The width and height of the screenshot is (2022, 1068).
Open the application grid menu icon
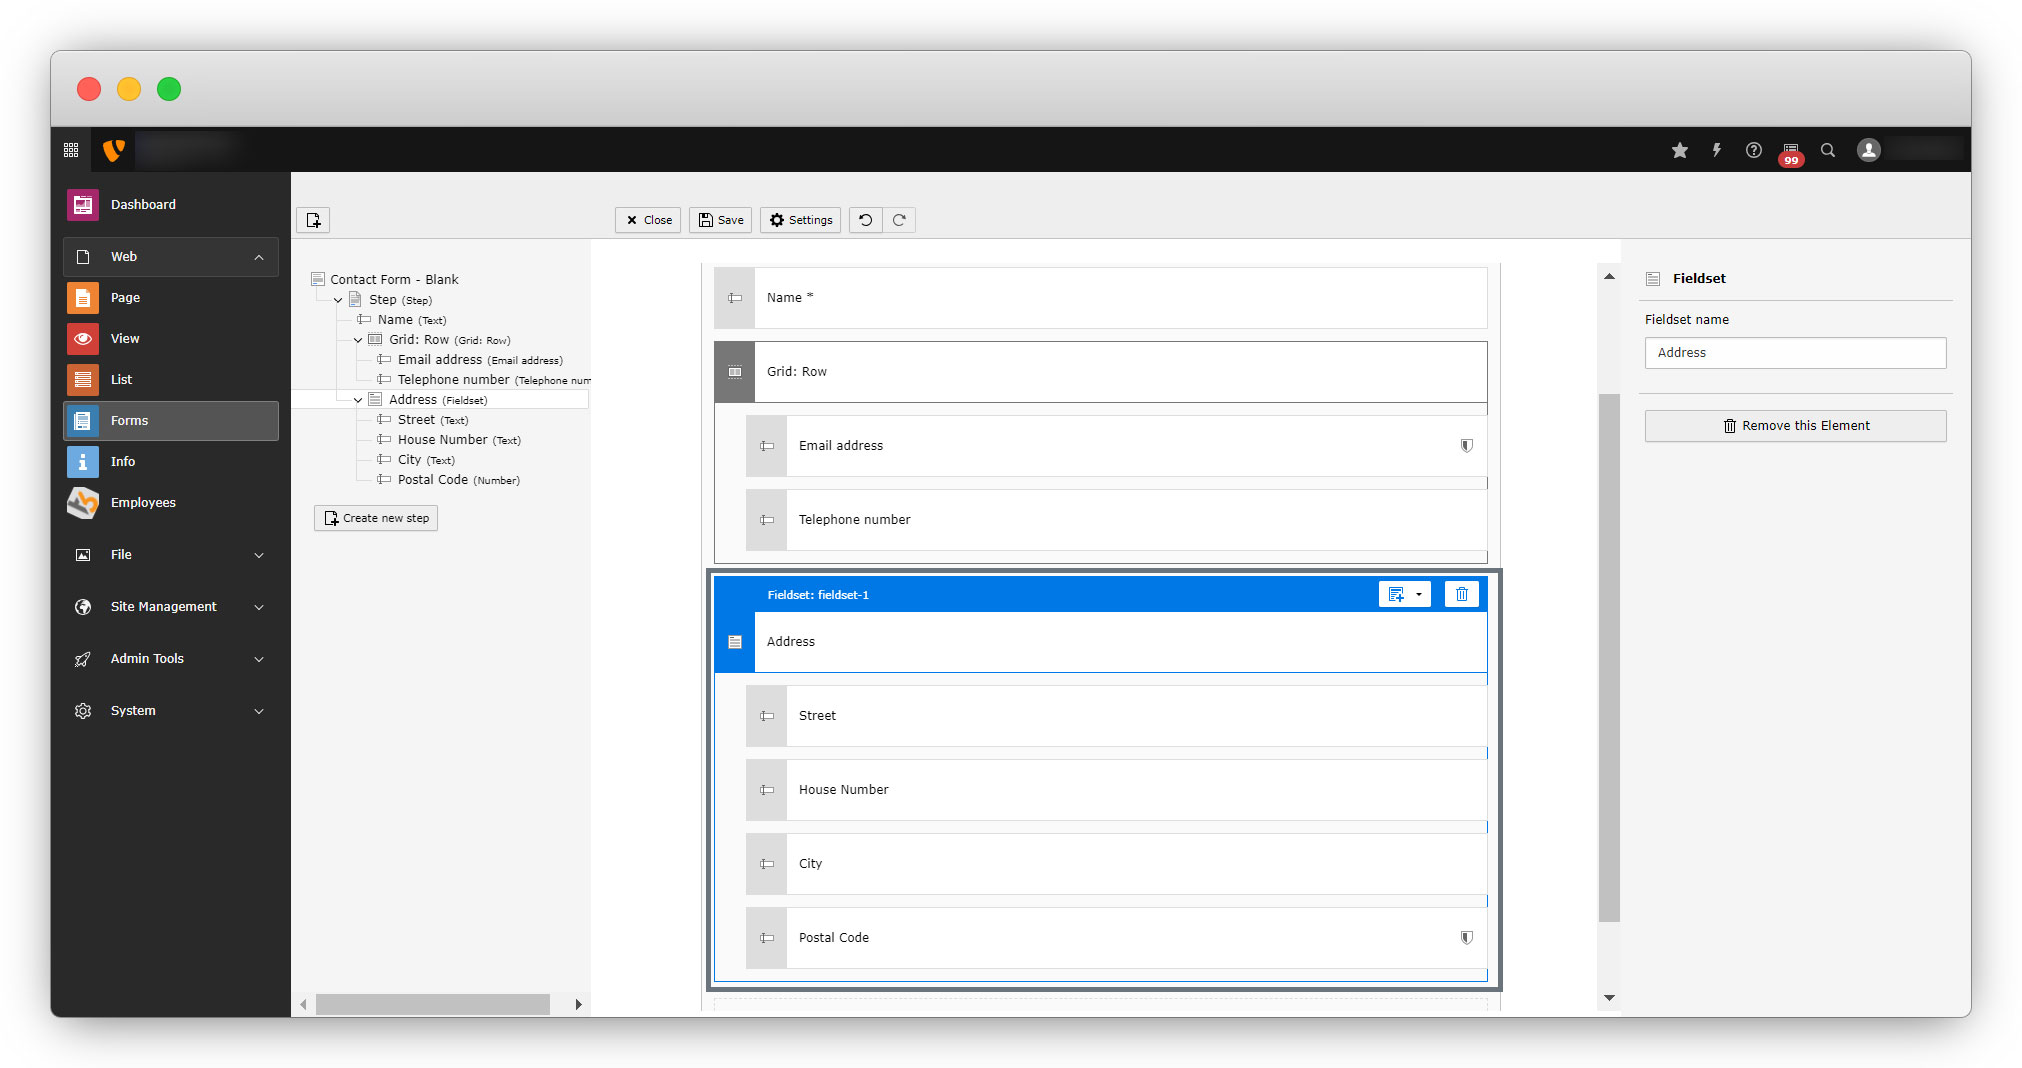71,150
